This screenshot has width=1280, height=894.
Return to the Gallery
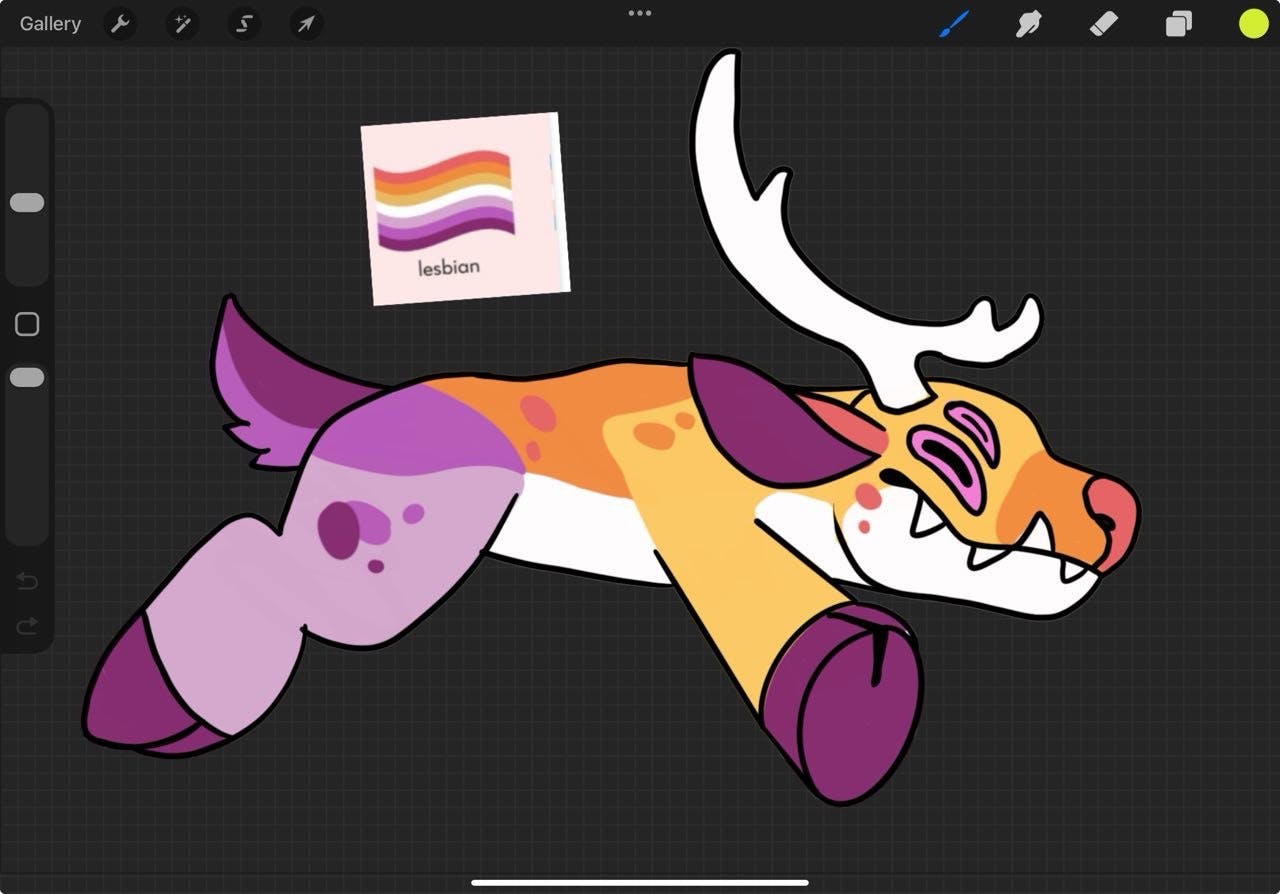click(x=50, y=24)
